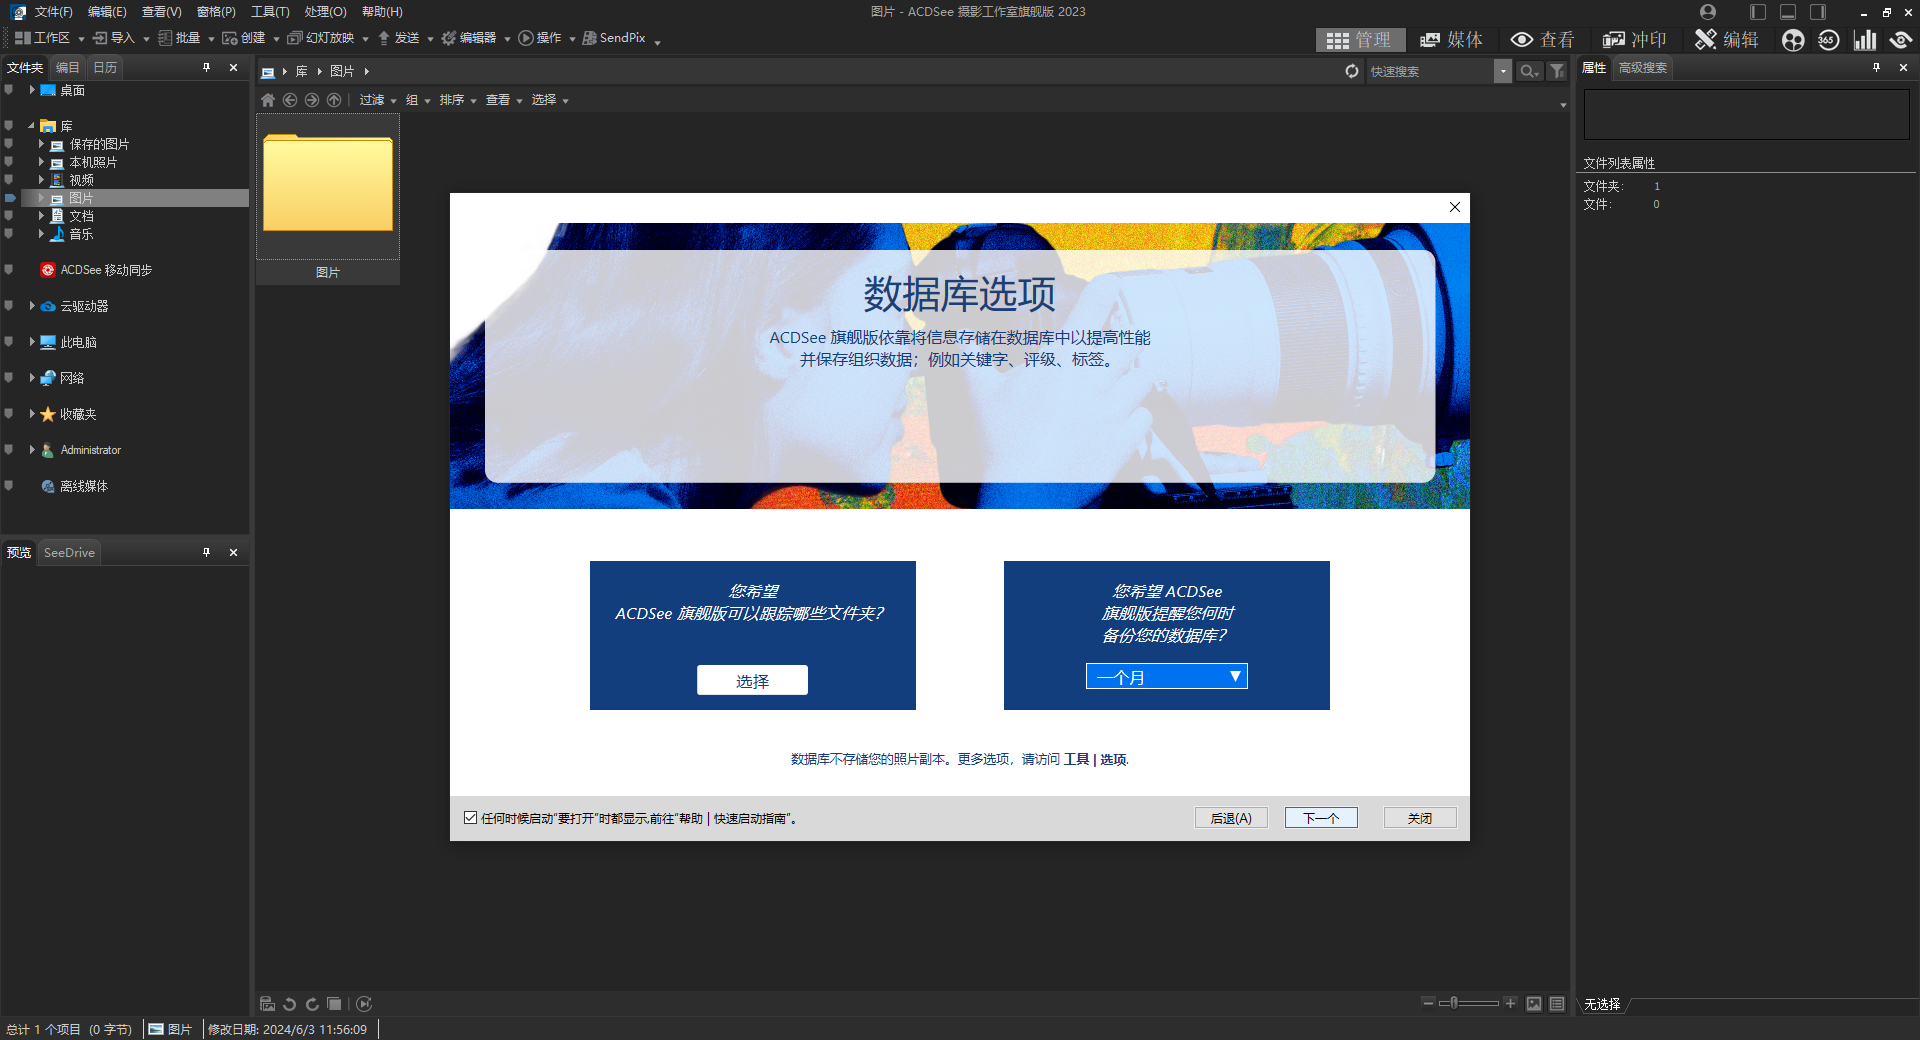Expand the 此电脑 tree node
The image size is (1920, 1040).
tap(32, 342)
